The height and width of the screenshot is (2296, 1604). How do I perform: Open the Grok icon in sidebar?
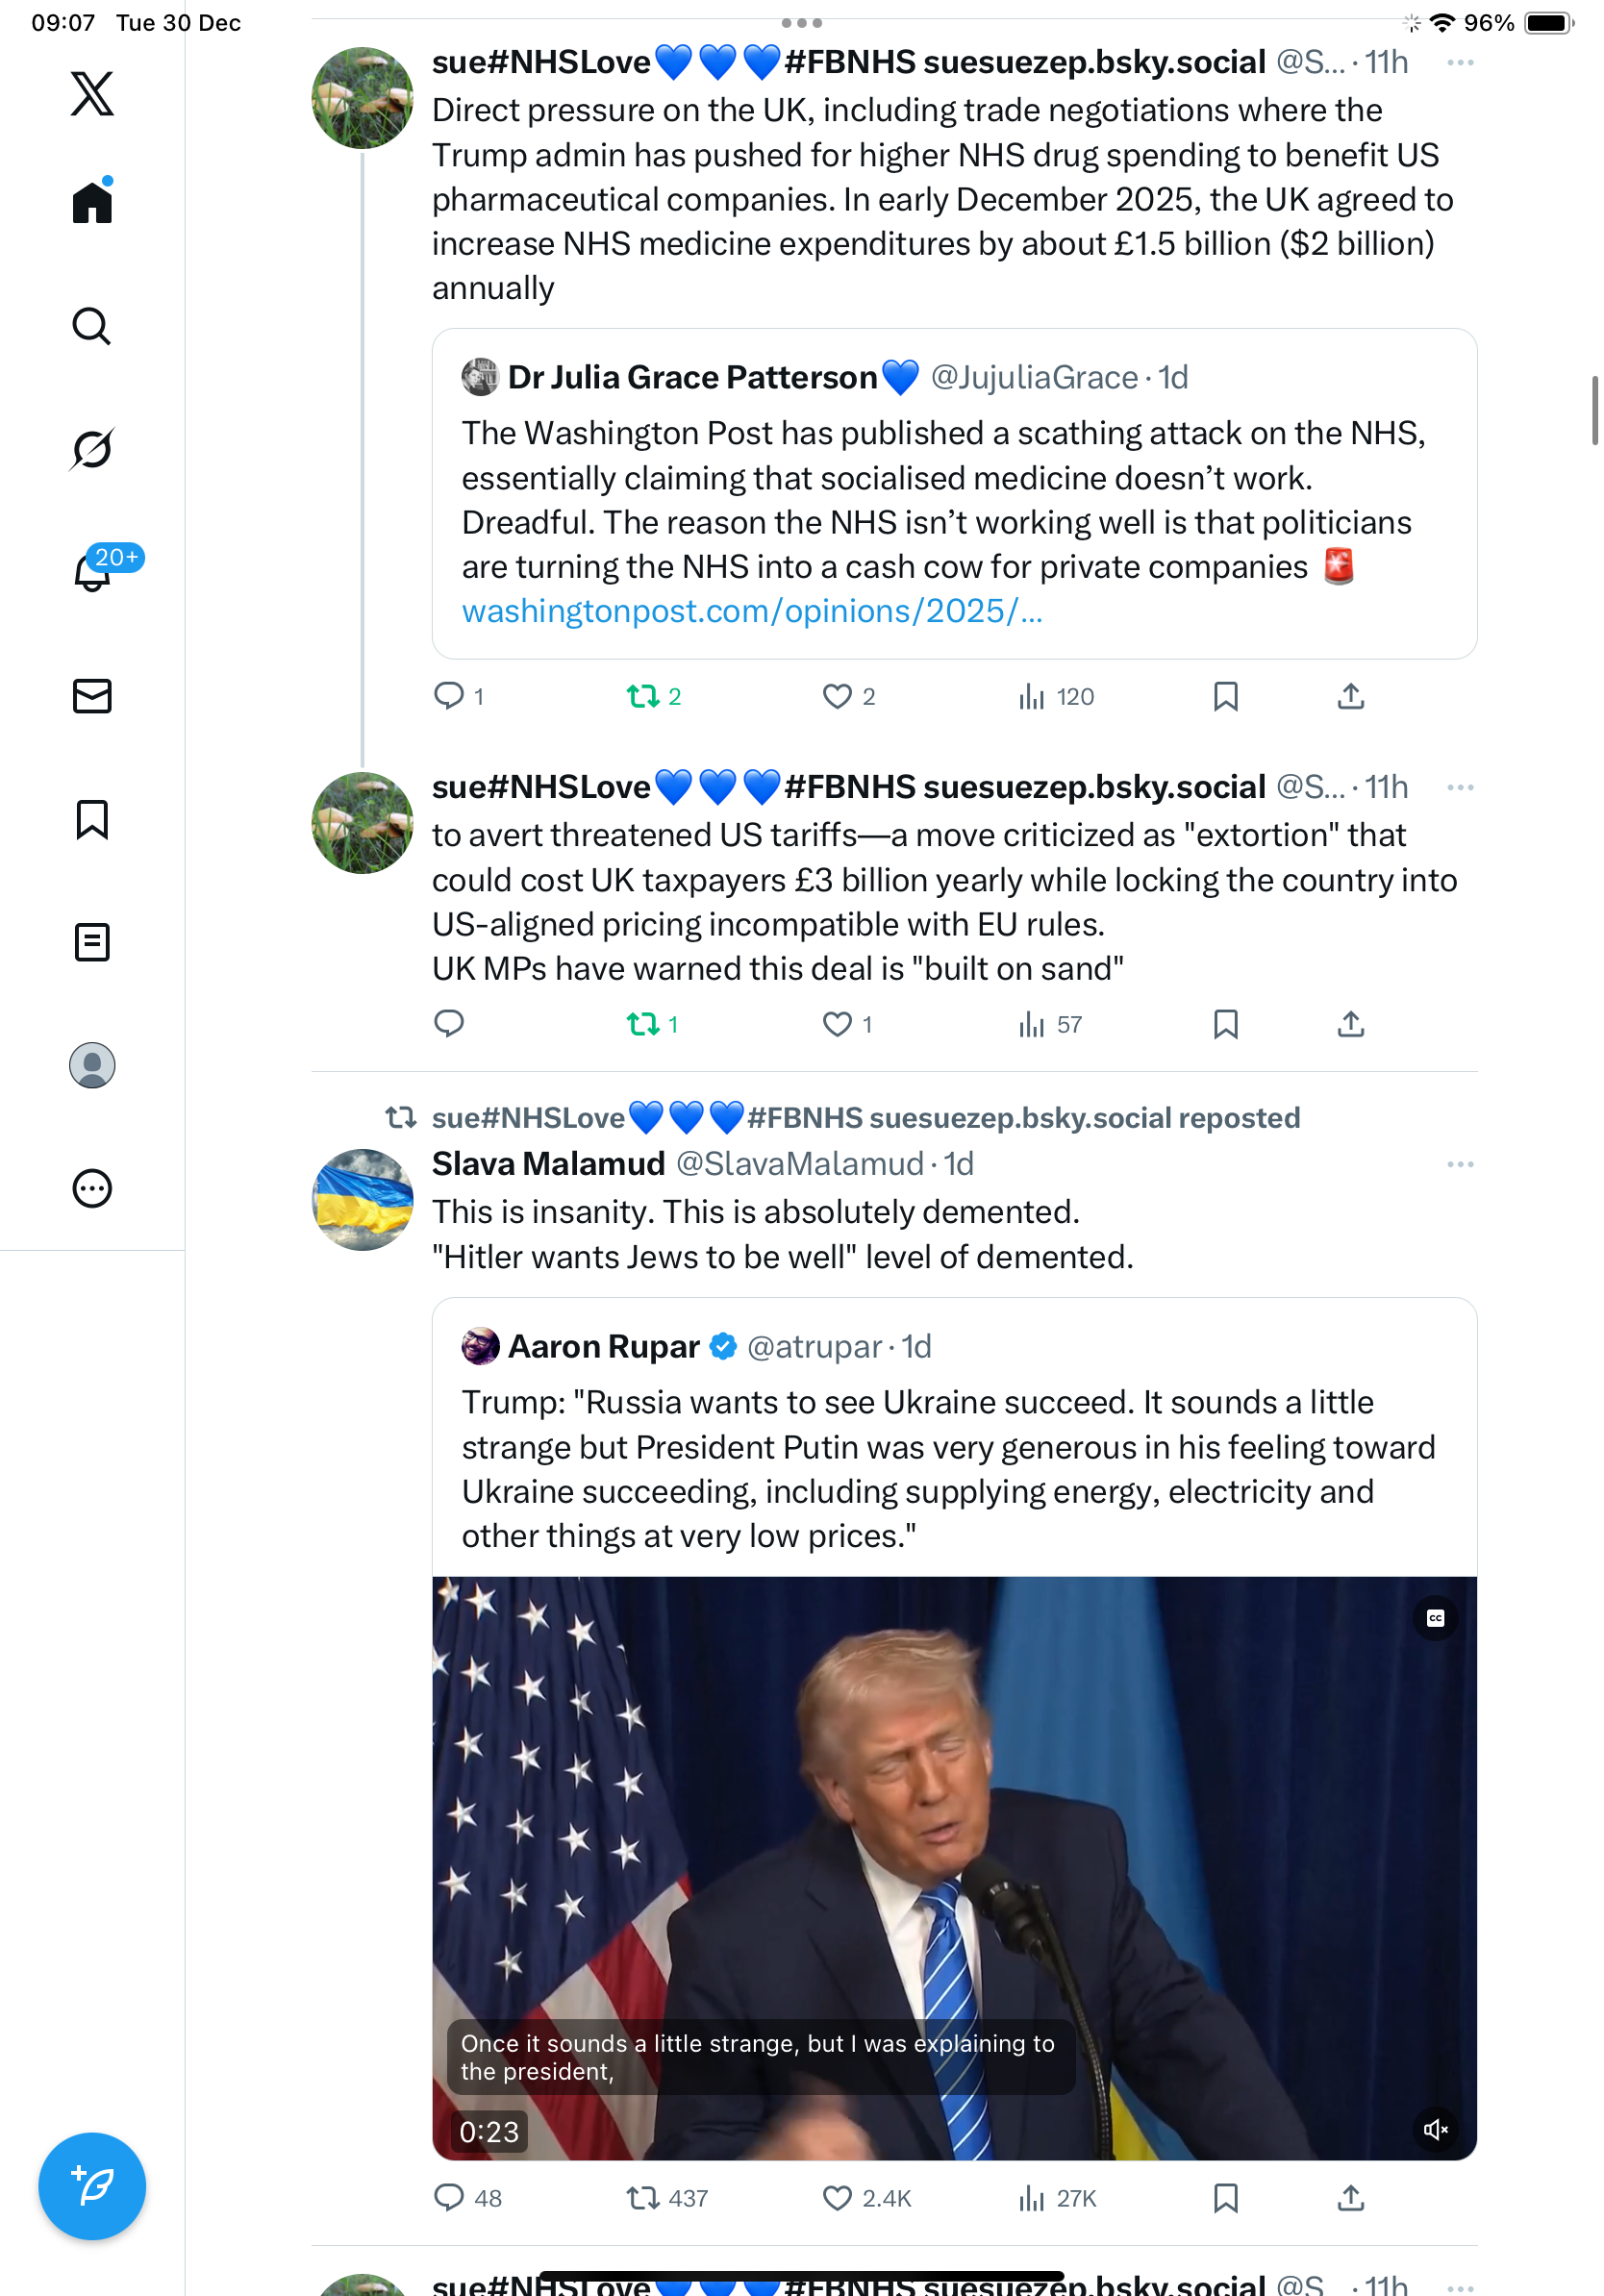tap(92, 449)
